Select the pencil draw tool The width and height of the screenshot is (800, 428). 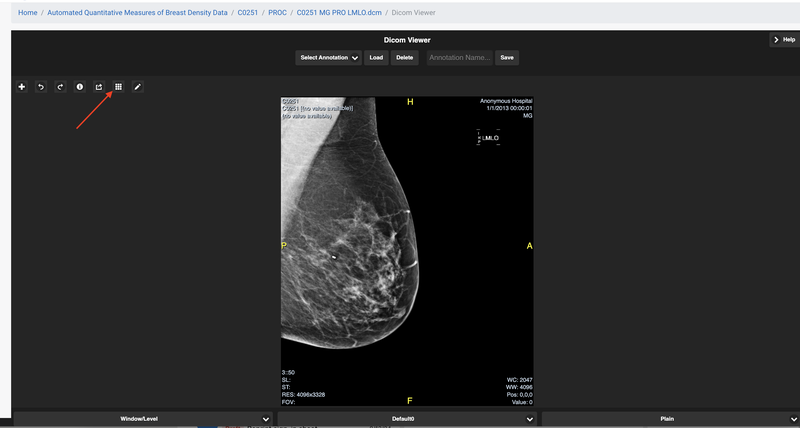coord(138,87)
